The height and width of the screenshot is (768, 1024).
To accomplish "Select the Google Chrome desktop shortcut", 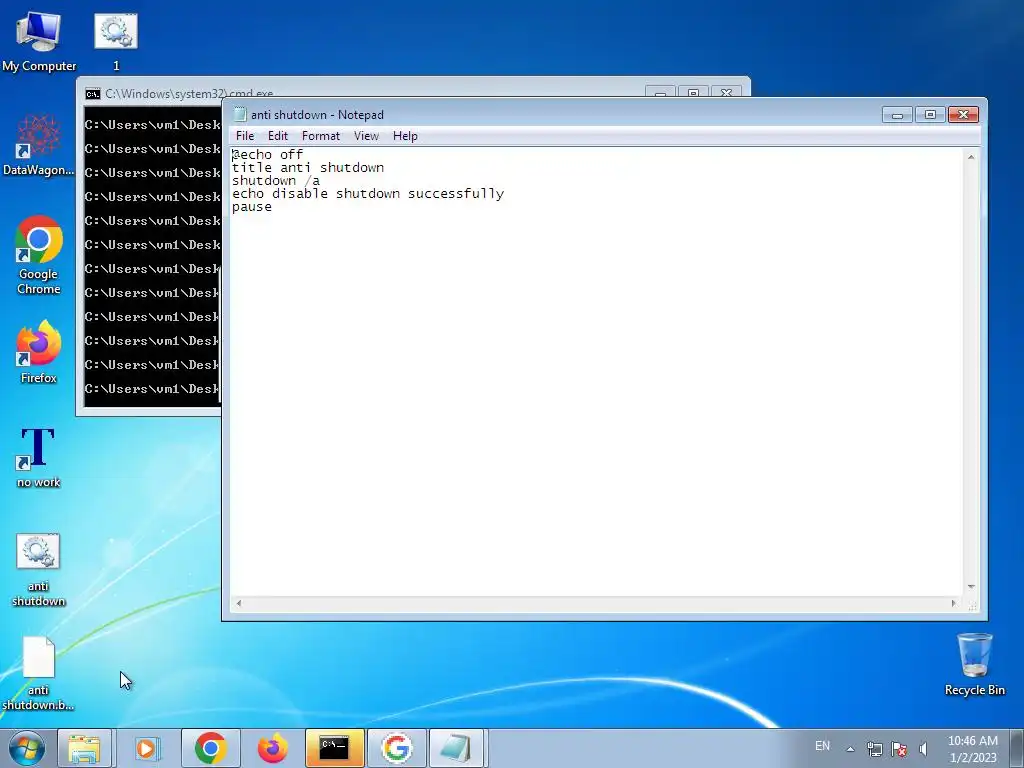I will (x=39, y=255).
